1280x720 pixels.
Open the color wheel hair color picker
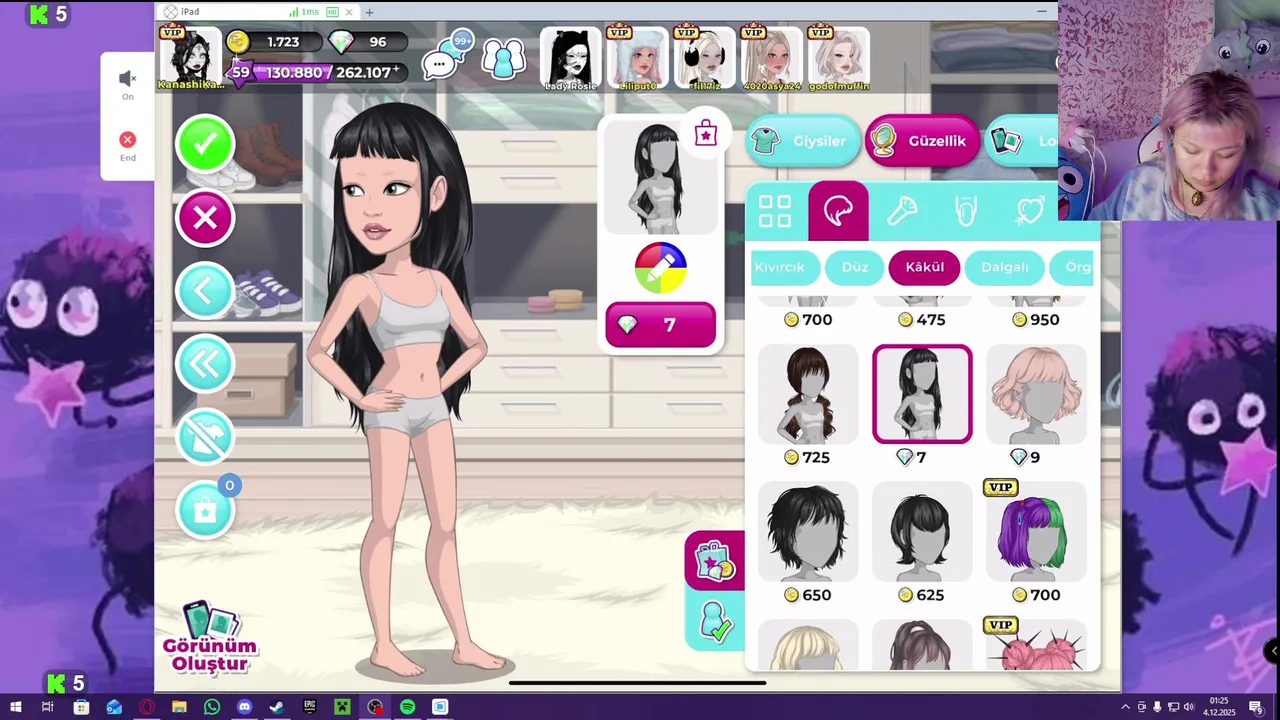[660, 268]
